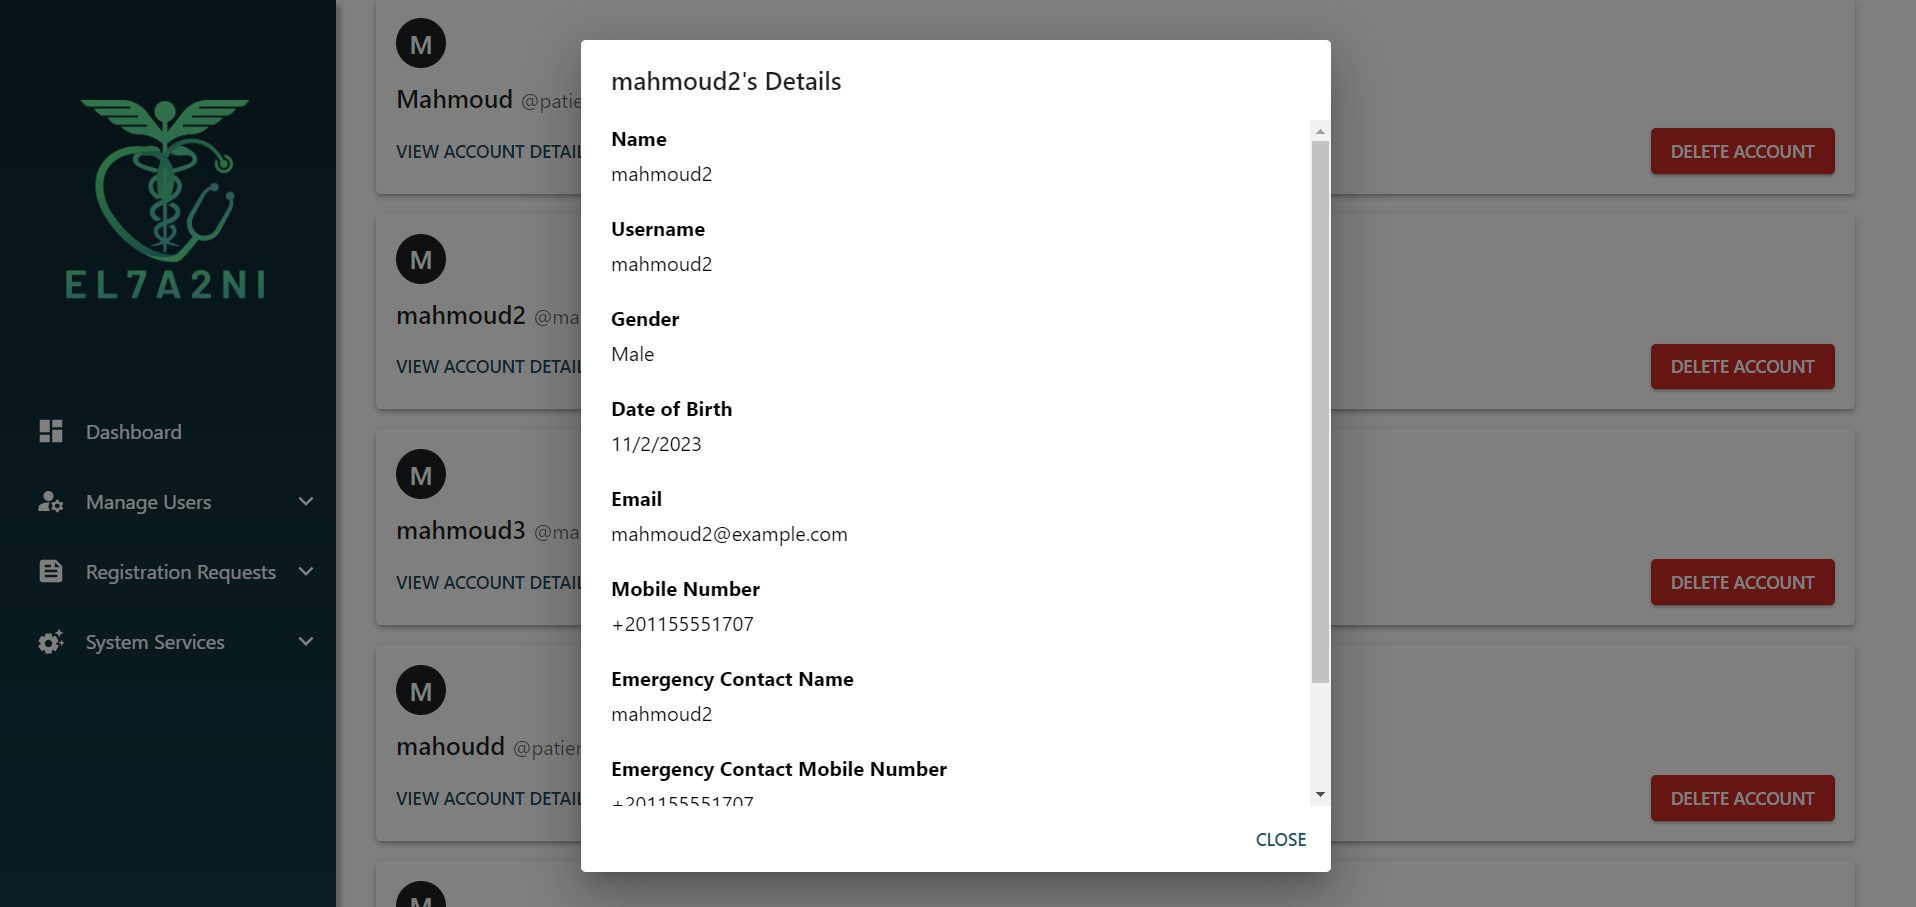Click mahoudd's M avatar circle
The image size is (1916, 907).
click(x=421, y=690)
